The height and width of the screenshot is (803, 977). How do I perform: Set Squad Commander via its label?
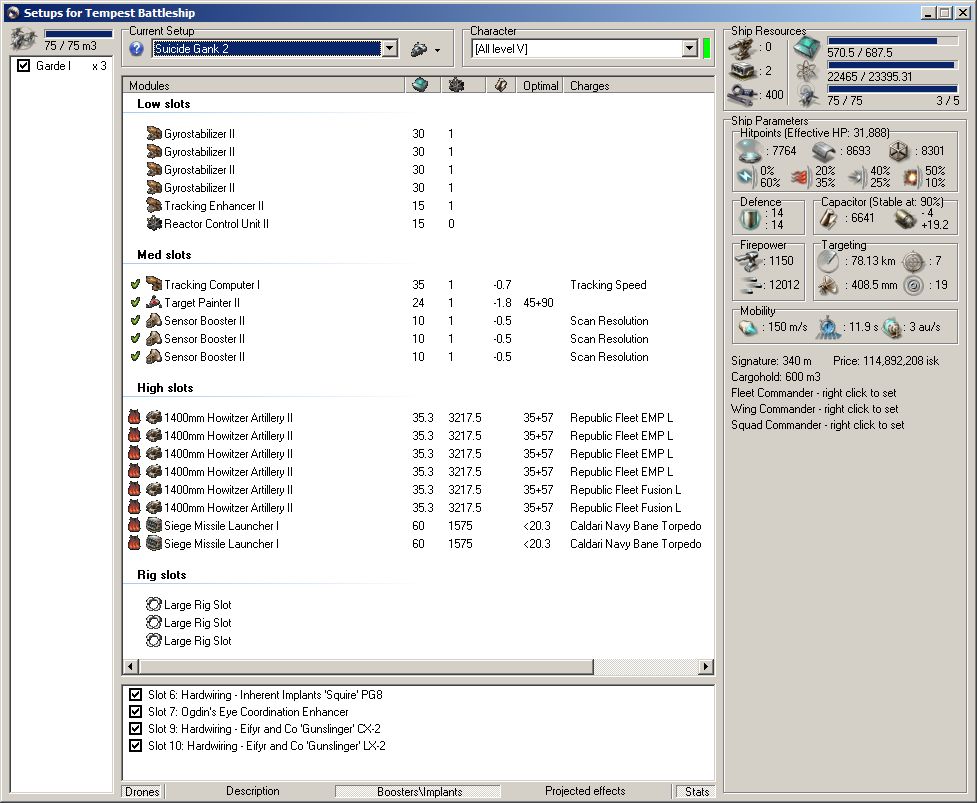point(817,425)
